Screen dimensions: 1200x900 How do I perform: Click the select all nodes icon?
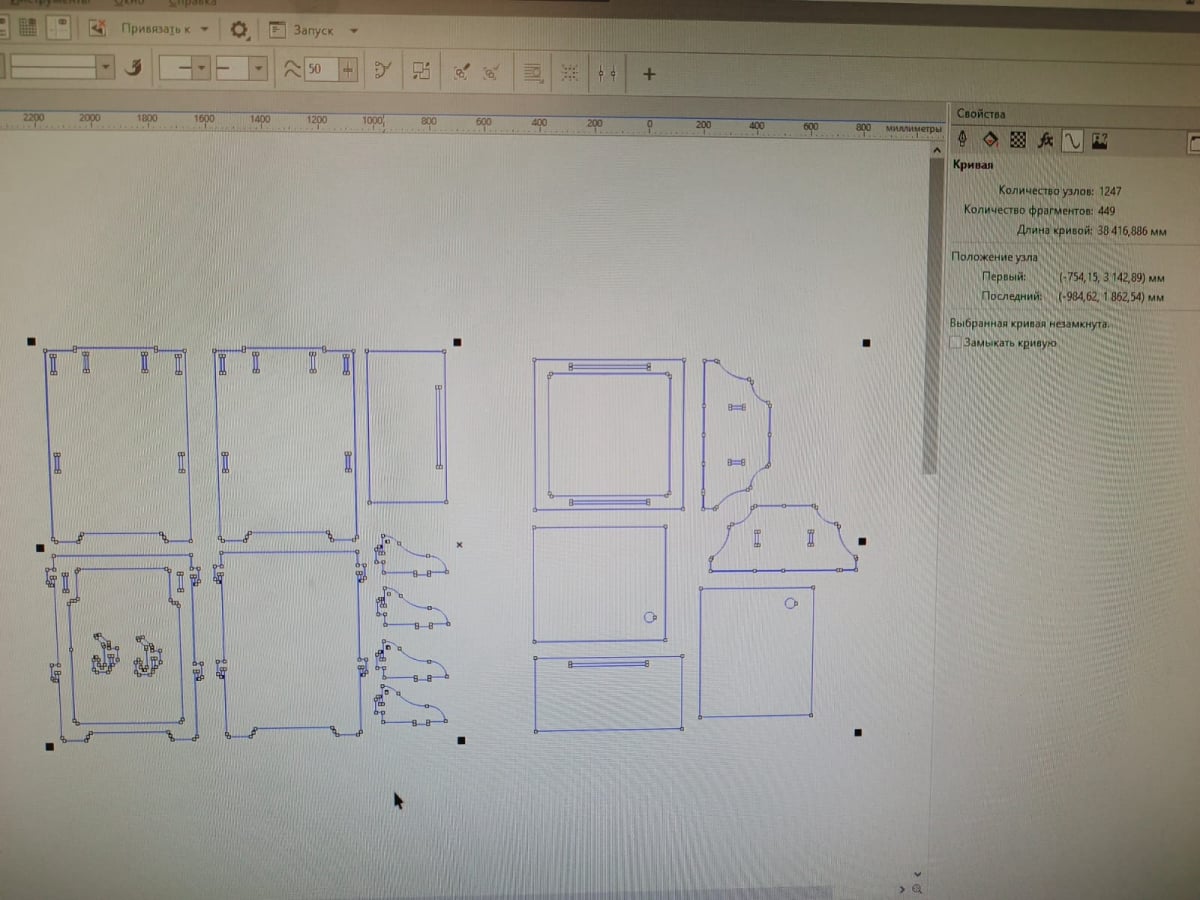coord(569,73)
